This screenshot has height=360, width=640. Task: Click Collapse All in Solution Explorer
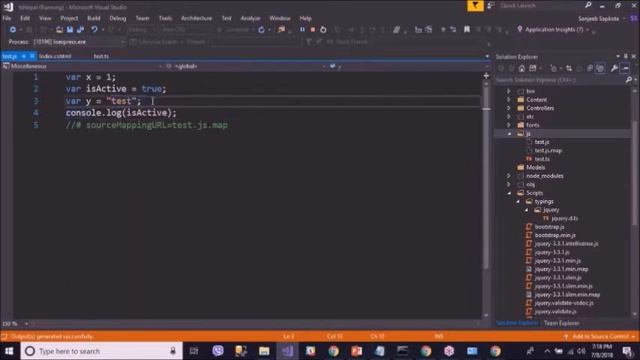point(589,69)
